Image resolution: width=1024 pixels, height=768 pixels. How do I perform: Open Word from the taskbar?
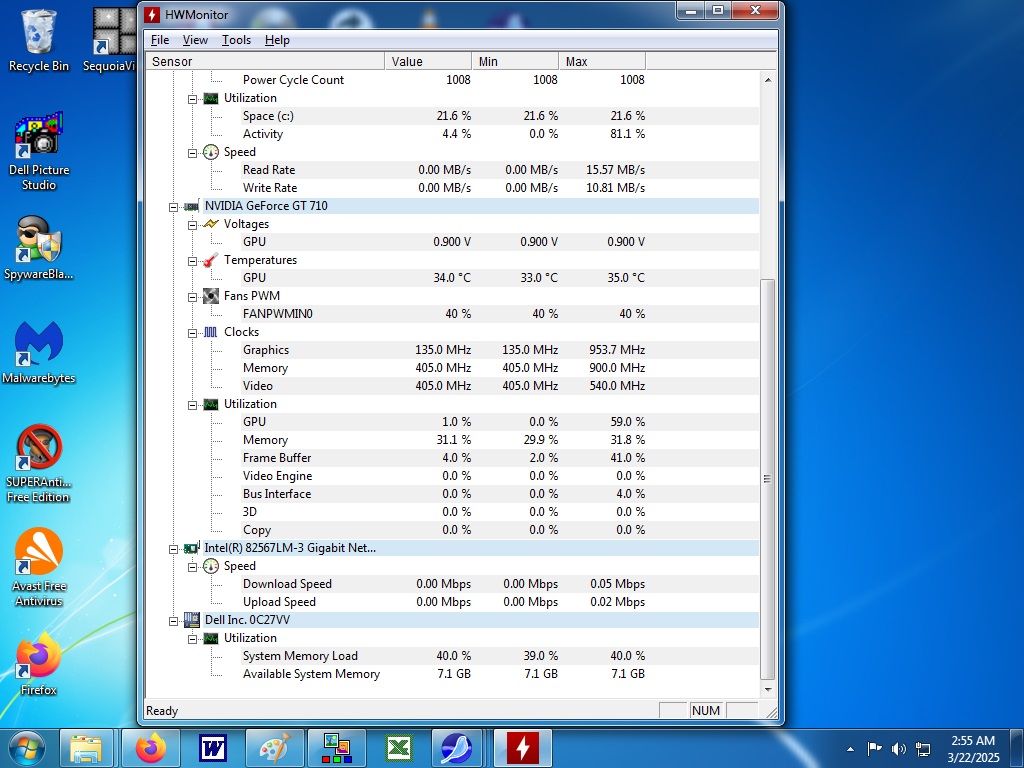[x=212, y=748]
